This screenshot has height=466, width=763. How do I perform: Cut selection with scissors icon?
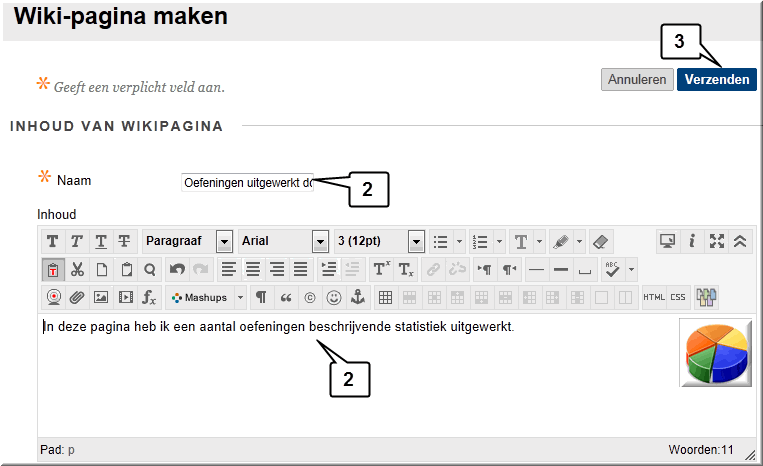(x=77, y=269)
